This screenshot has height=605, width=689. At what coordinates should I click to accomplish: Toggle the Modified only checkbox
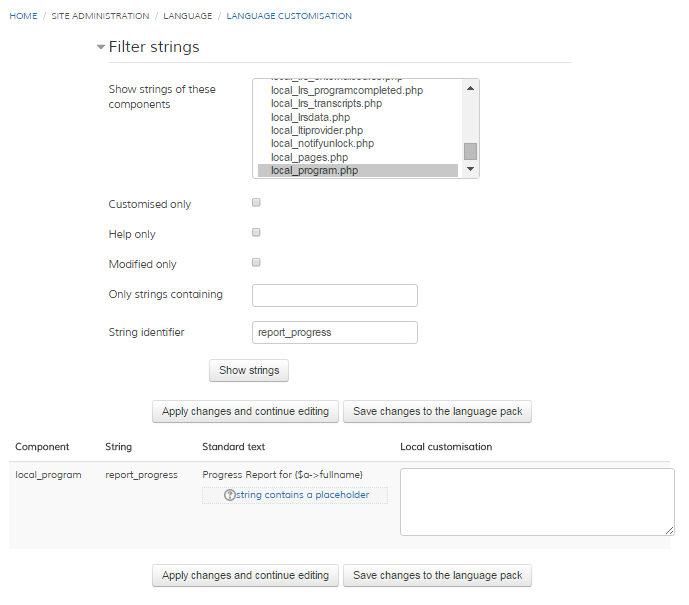[256, 263]
